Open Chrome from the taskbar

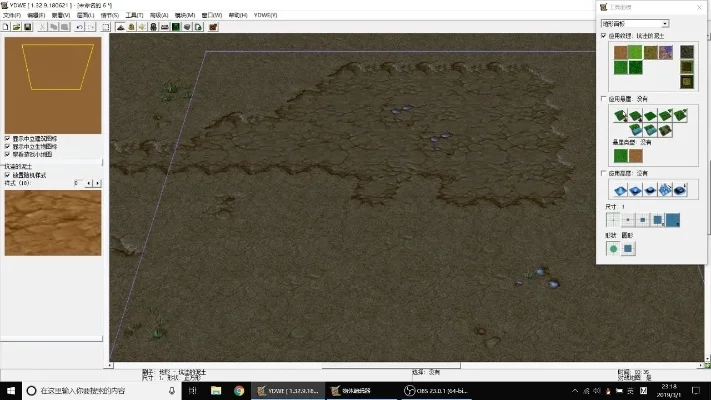[x=239, y=390]
